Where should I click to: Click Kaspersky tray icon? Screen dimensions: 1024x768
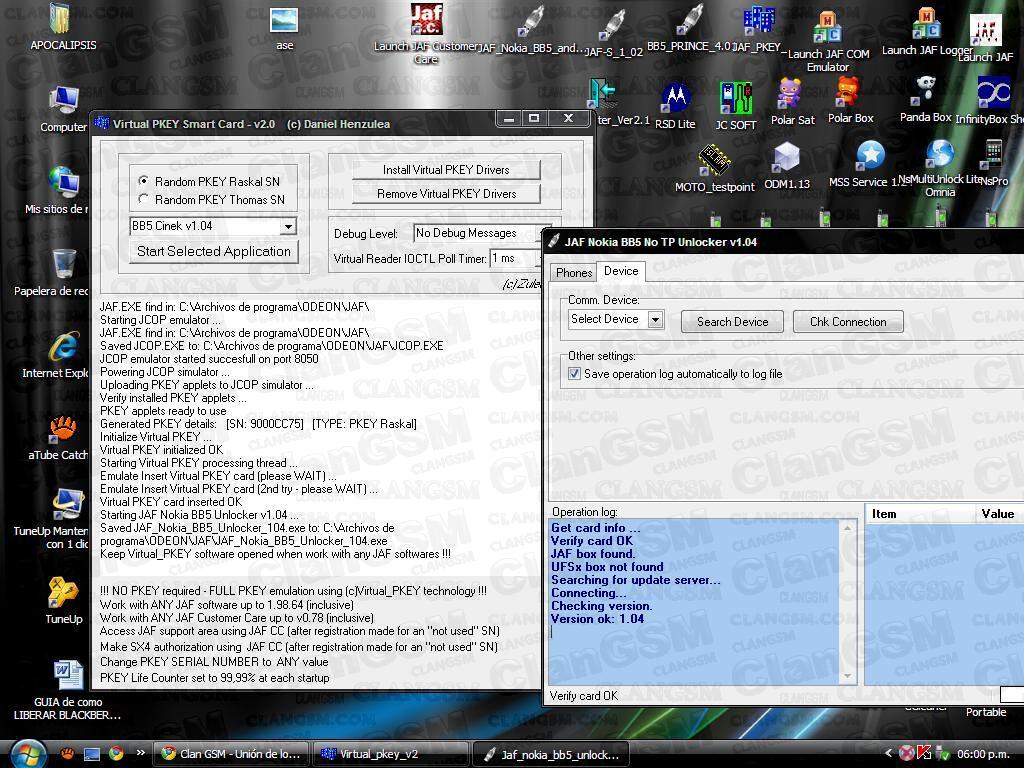923,753
